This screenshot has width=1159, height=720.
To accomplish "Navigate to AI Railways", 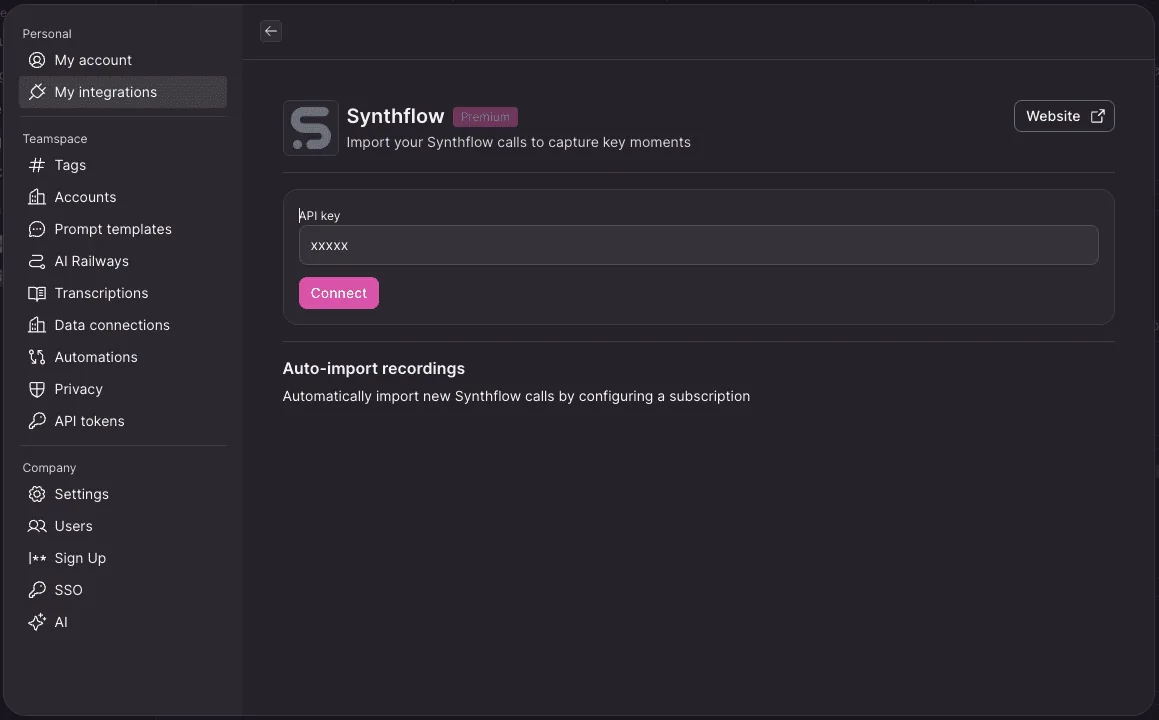I will click(x=123, y=261).
